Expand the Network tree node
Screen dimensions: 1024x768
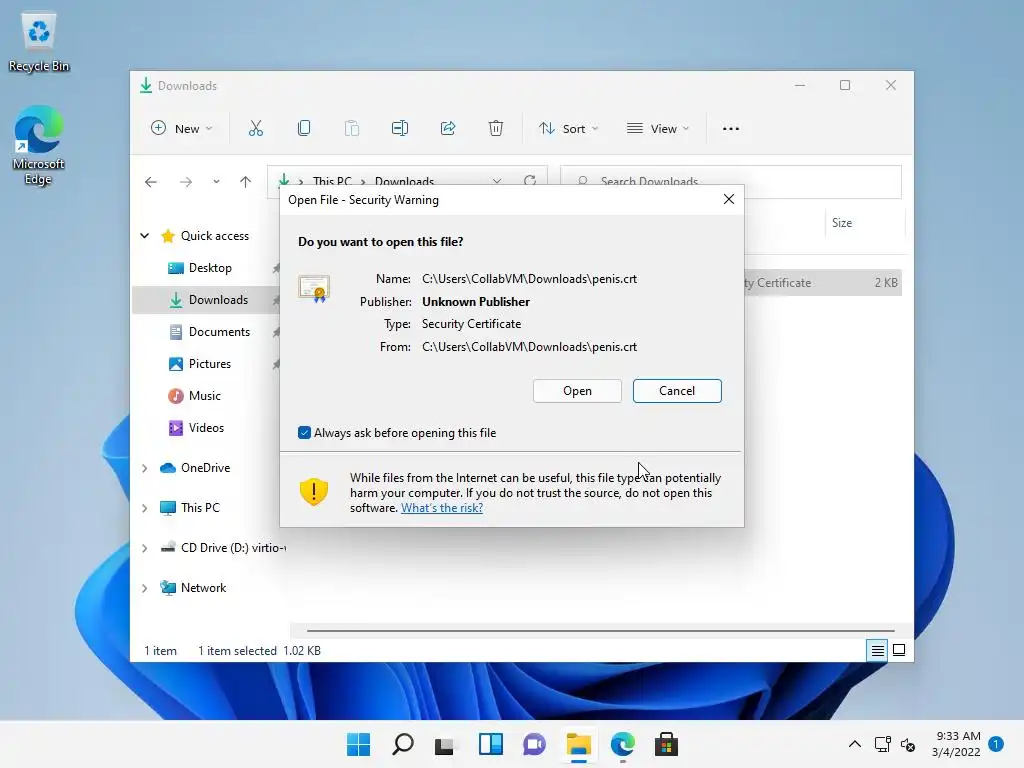pyautogui.click(x=145, y=588)
